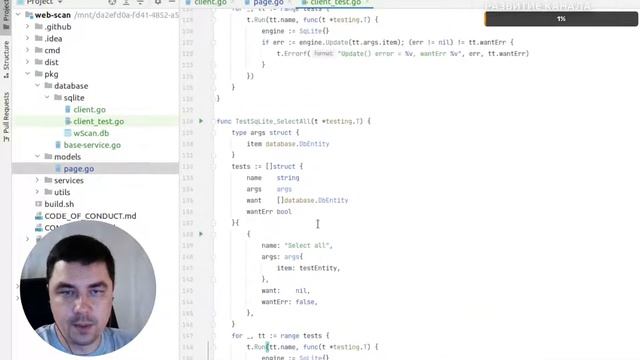
Task: Click the sqlite folder icon
Action: click(58, 98)
